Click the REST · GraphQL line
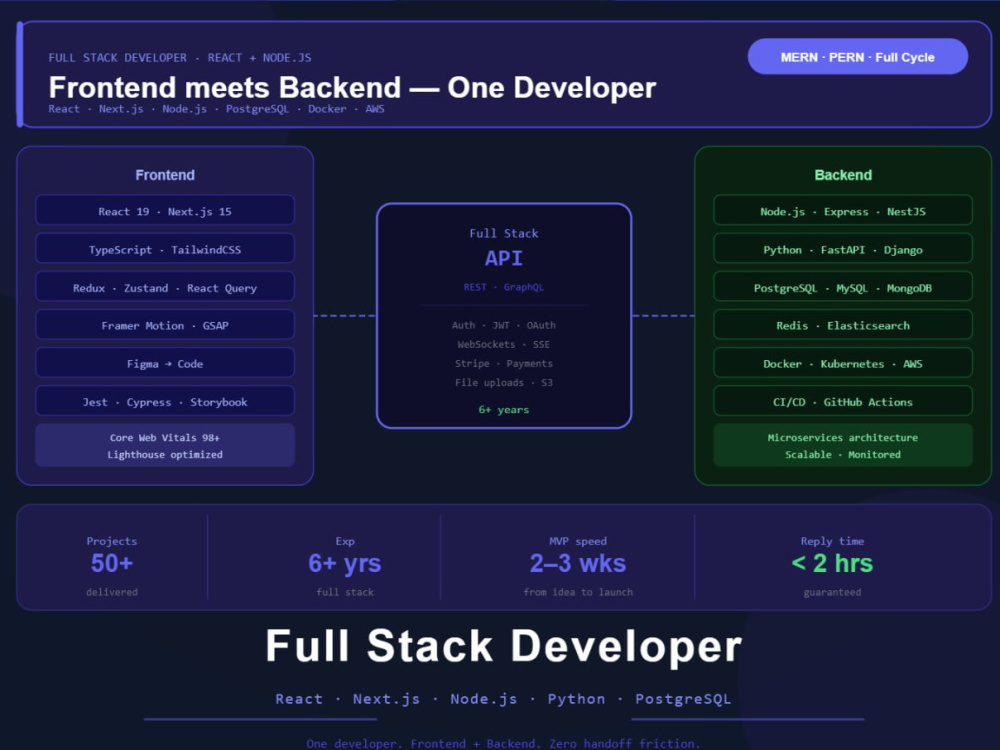Image resolution: width=1000 pixels, height=750 pixels. pos(504,287)
